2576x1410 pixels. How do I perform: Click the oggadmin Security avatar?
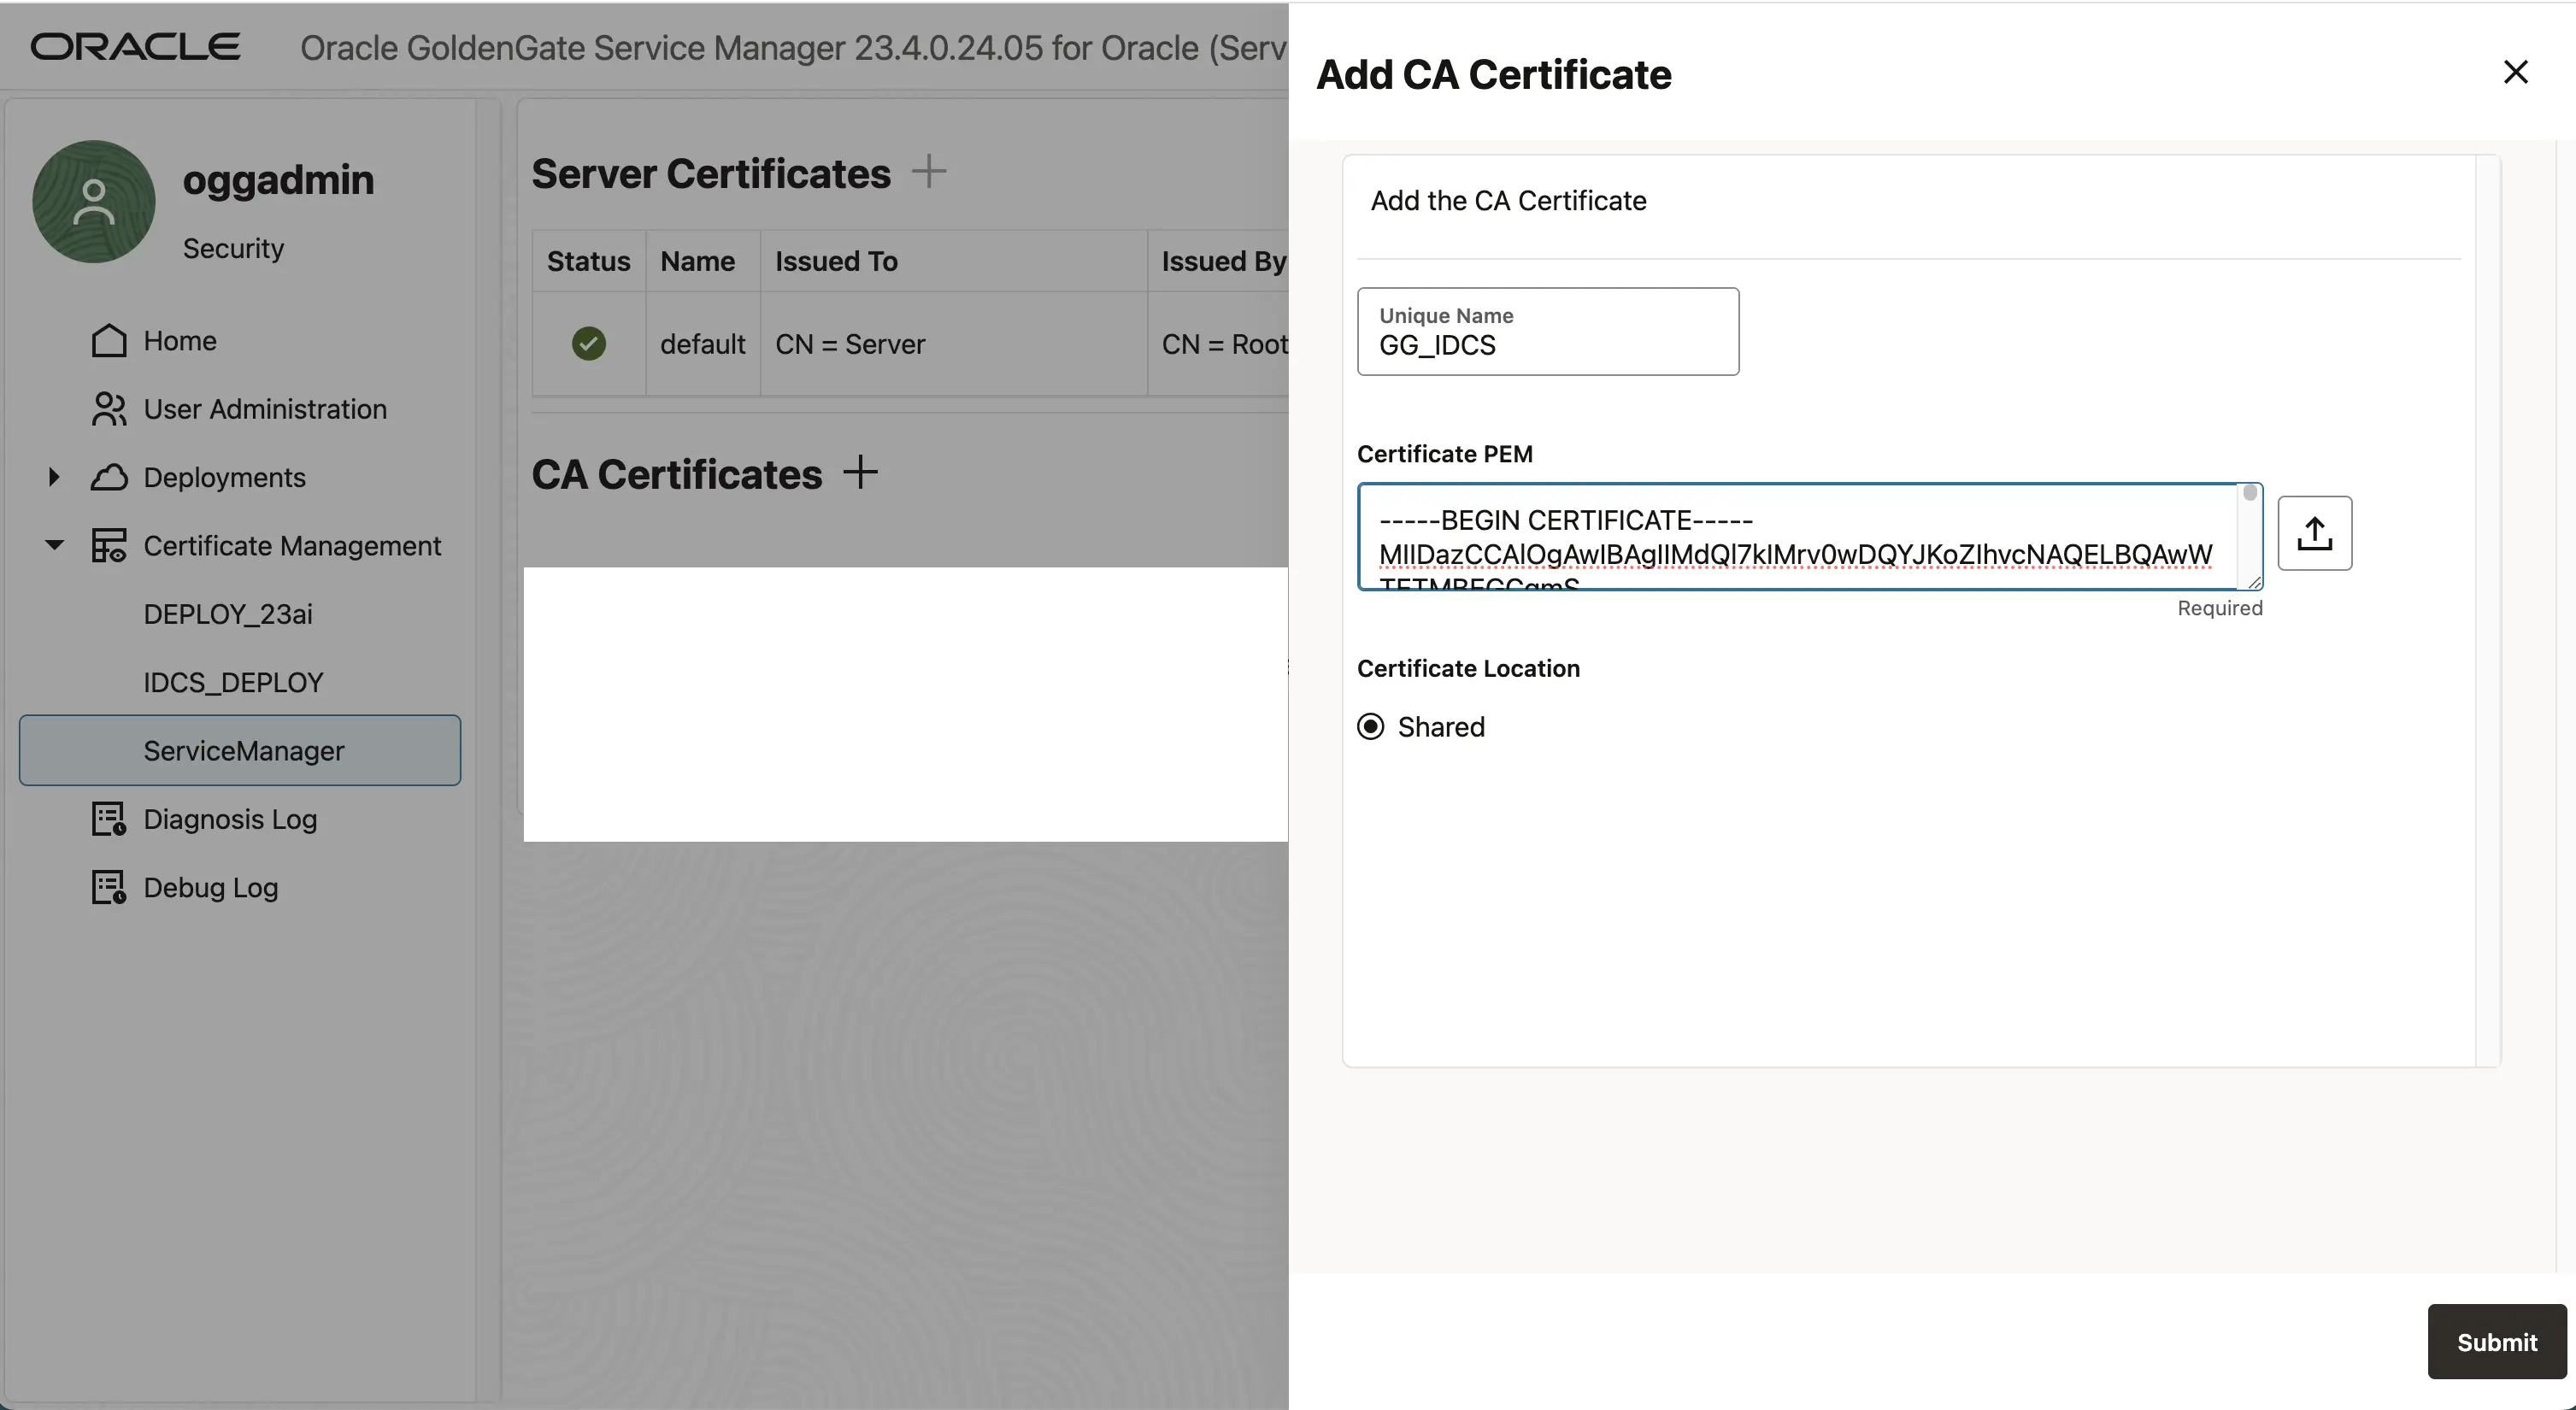92,200
